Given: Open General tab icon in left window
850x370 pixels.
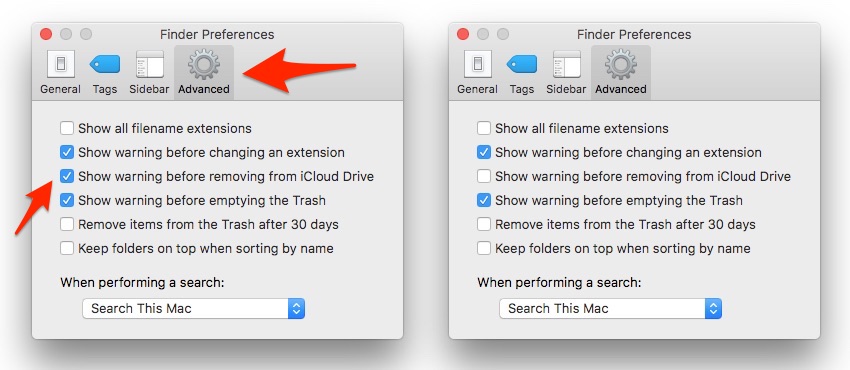Looking at the screenshot, I should (61, 64).
